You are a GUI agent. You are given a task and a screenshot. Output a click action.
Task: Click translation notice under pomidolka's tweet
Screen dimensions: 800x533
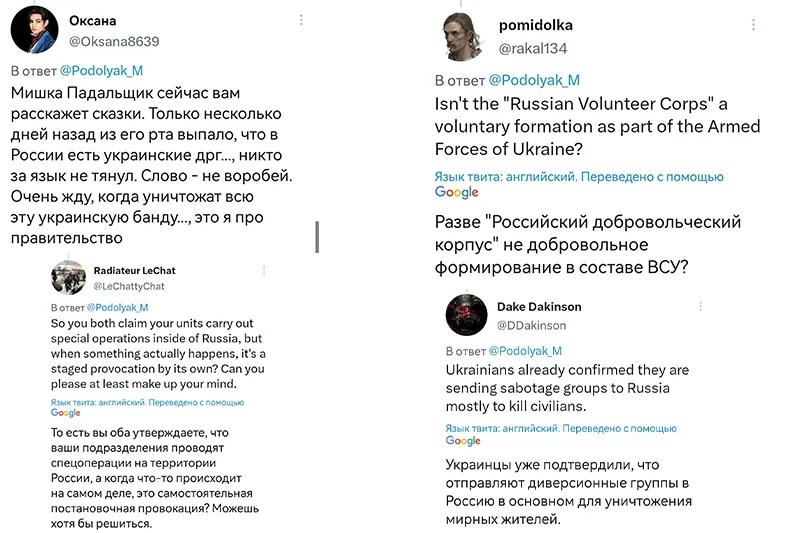click(x=579, y=184)
